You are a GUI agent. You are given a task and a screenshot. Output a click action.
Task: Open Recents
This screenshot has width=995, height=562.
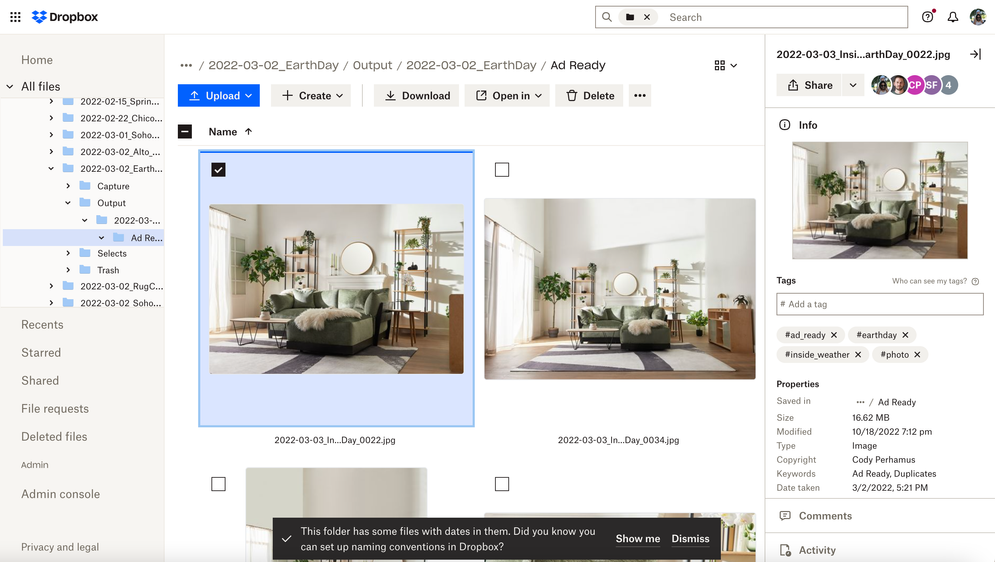coord(42,325)
